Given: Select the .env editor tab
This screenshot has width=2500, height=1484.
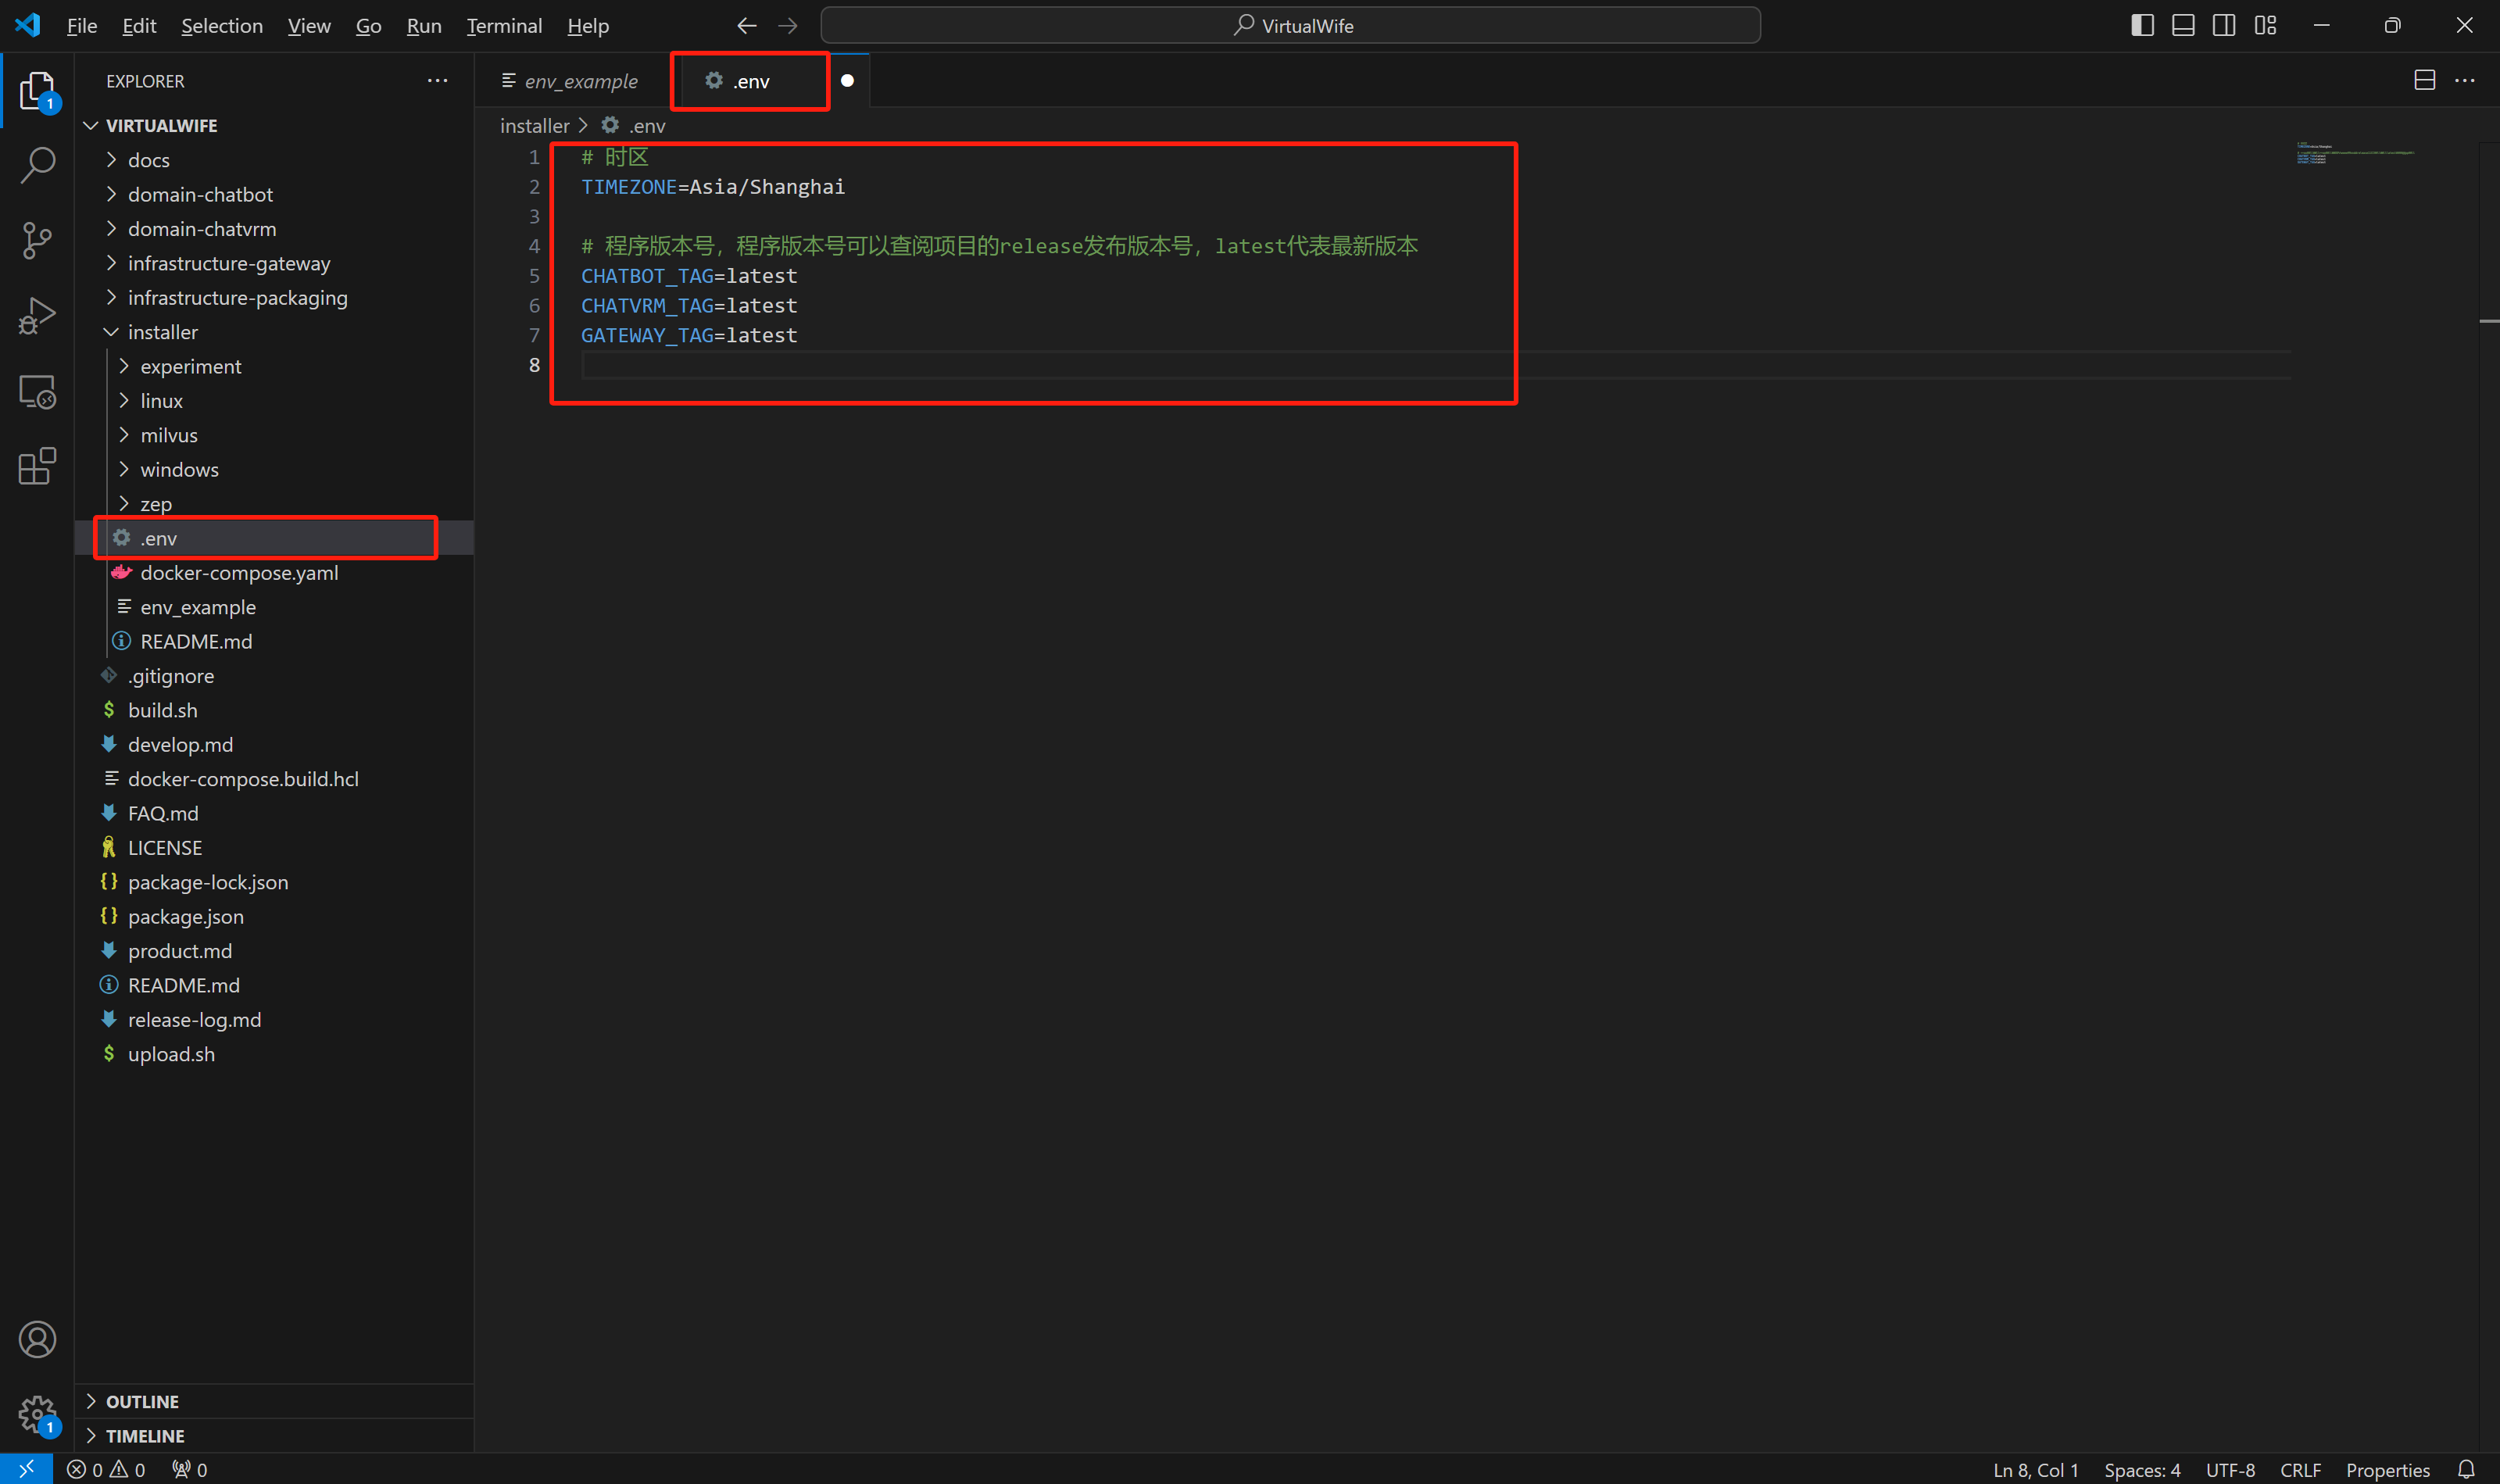Looking at the screenshot, I should [x=750, y=81].
